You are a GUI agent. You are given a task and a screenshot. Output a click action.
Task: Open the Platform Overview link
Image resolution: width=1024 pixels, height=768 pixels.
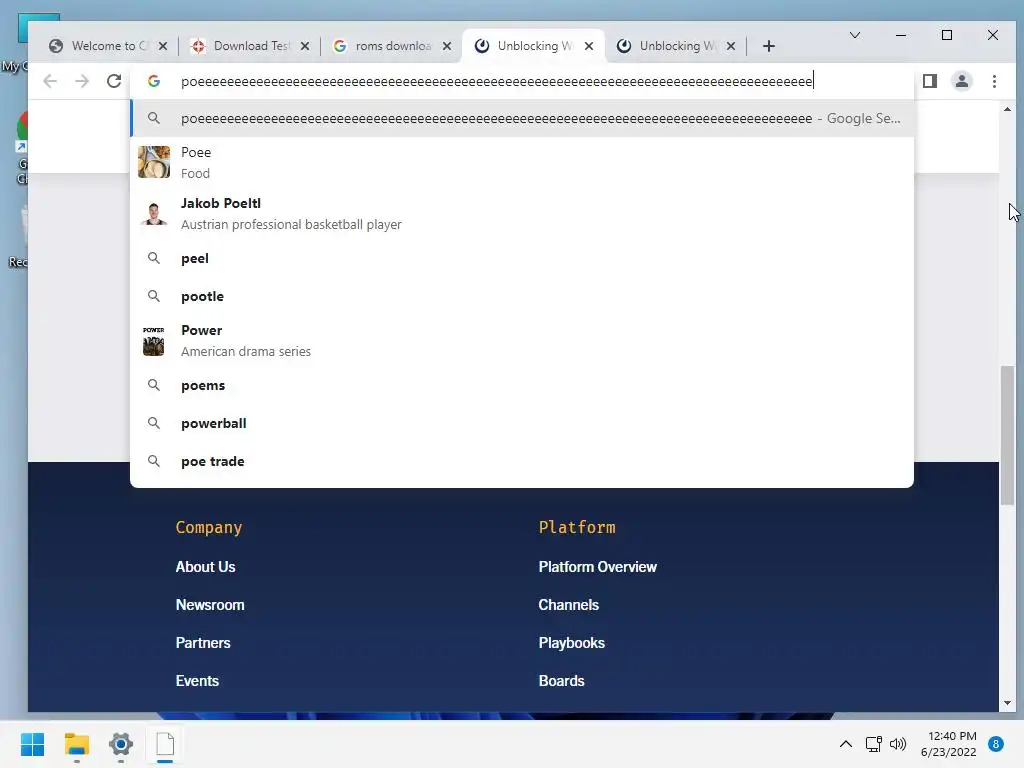coord(598,567)
